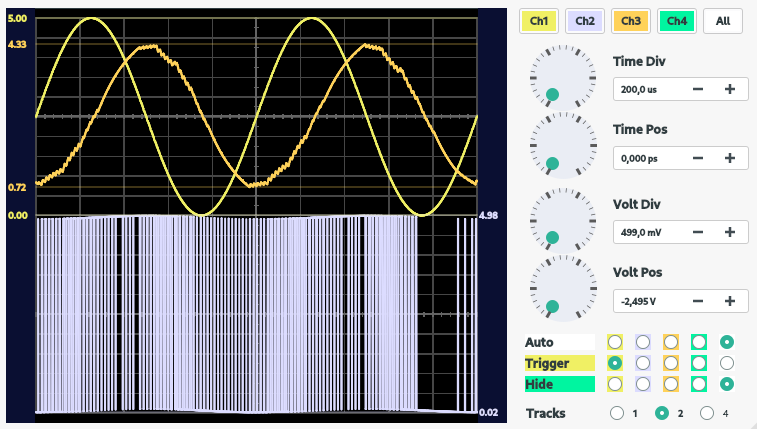Select Tracks option 4

[707, 413]
